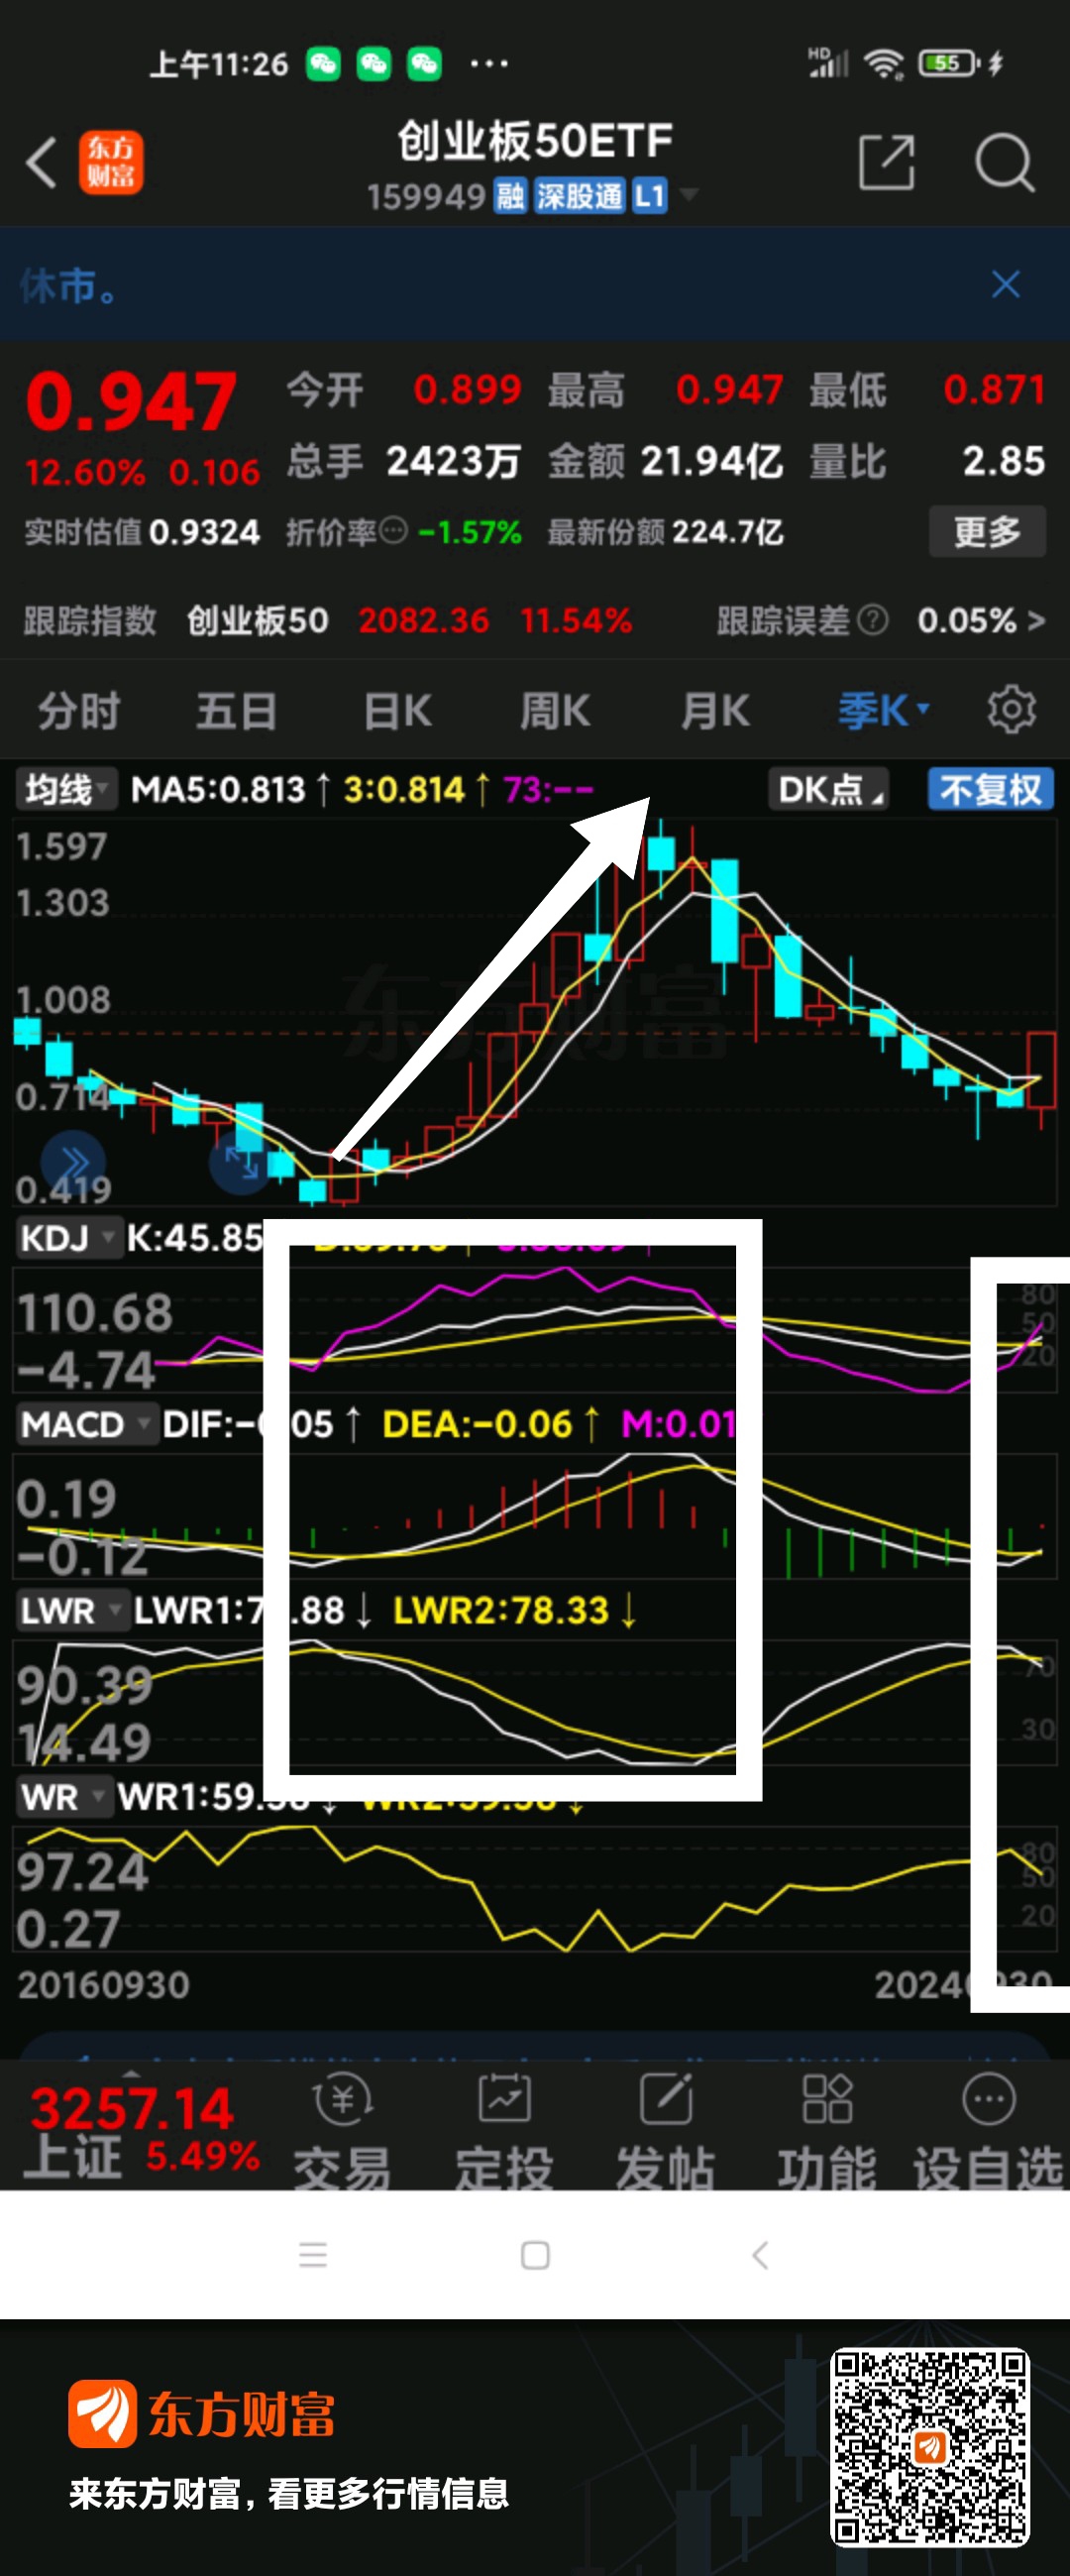Tap the battery status icon

point(948,64)
